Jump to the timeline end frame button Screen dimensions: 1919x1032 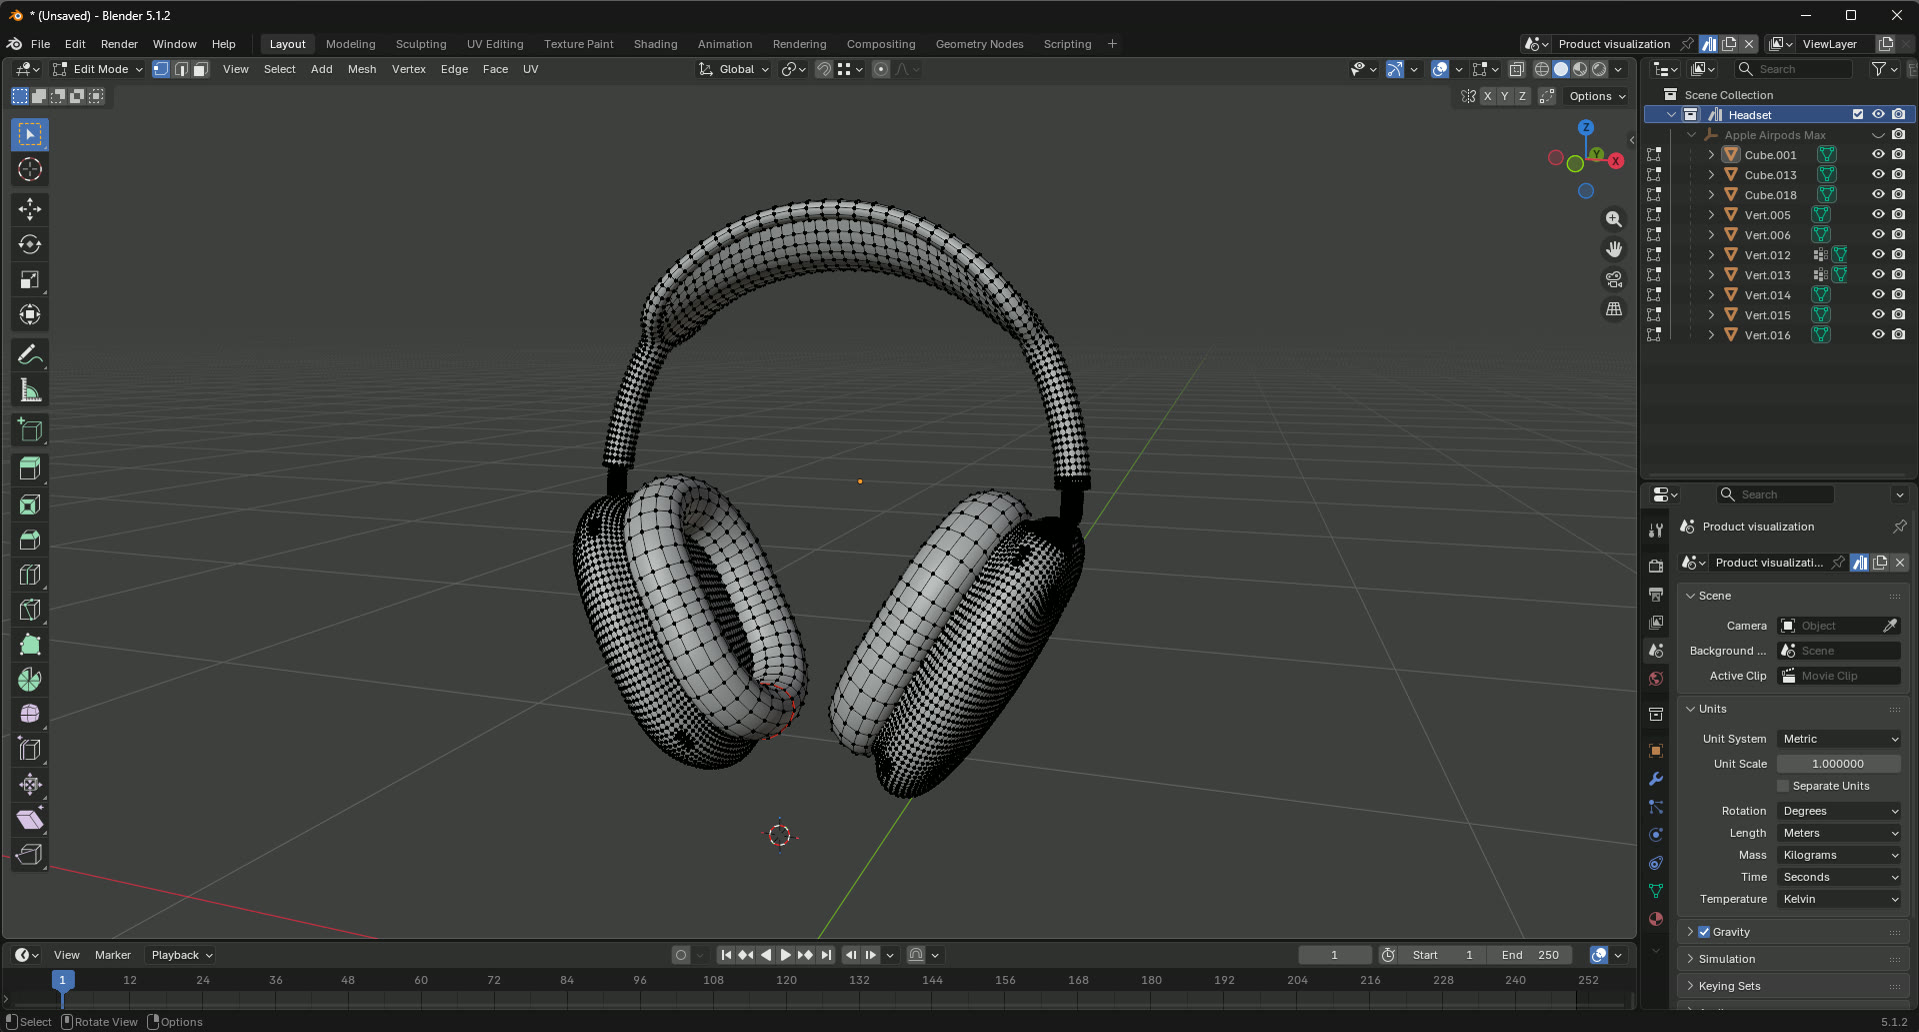pos(826,955)
